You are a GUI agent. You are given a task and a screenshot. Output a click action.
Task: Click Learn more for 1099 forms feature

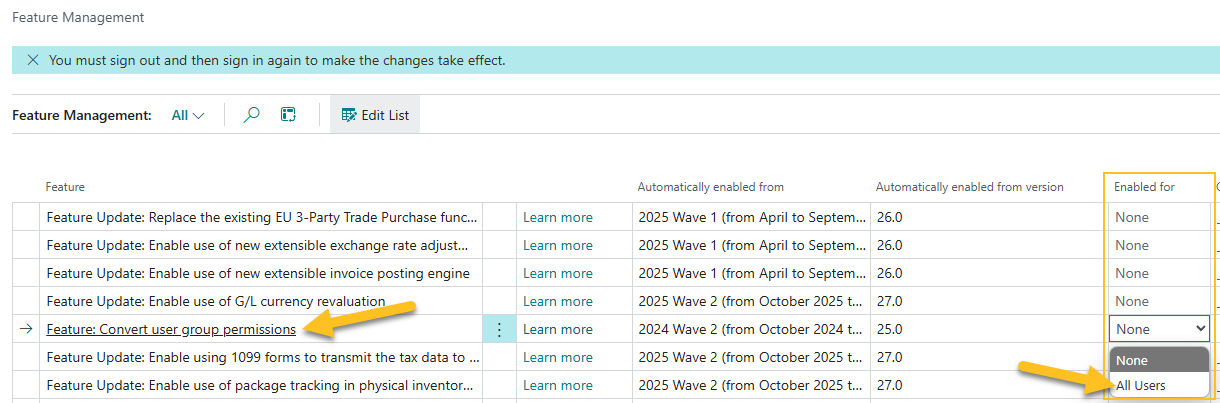[x=557, y=357]
